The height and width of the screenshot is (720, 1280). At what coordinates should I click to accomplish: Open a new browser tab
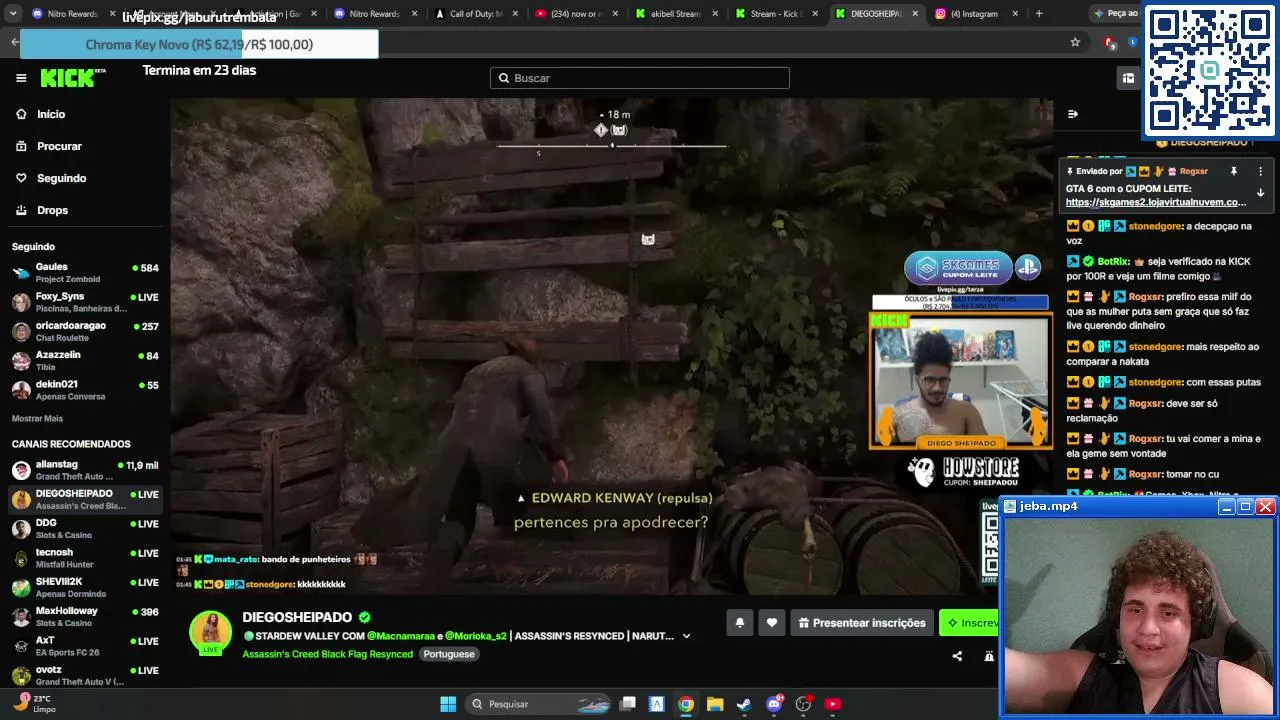coord(1039,14)
